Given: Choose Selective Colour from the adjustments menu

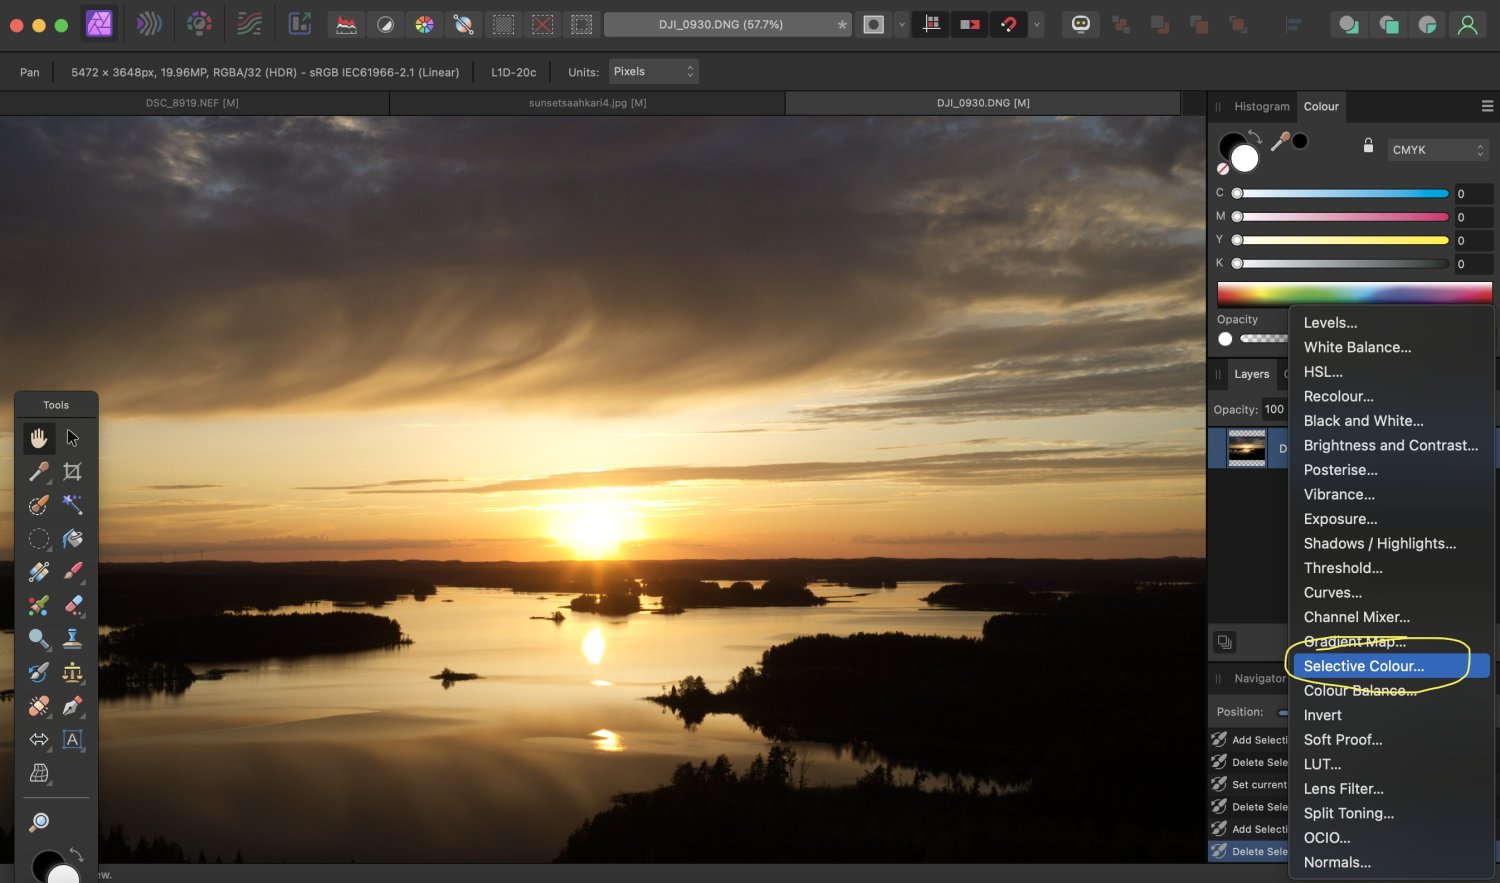Looking at the screenshot, I should 1363,666.
